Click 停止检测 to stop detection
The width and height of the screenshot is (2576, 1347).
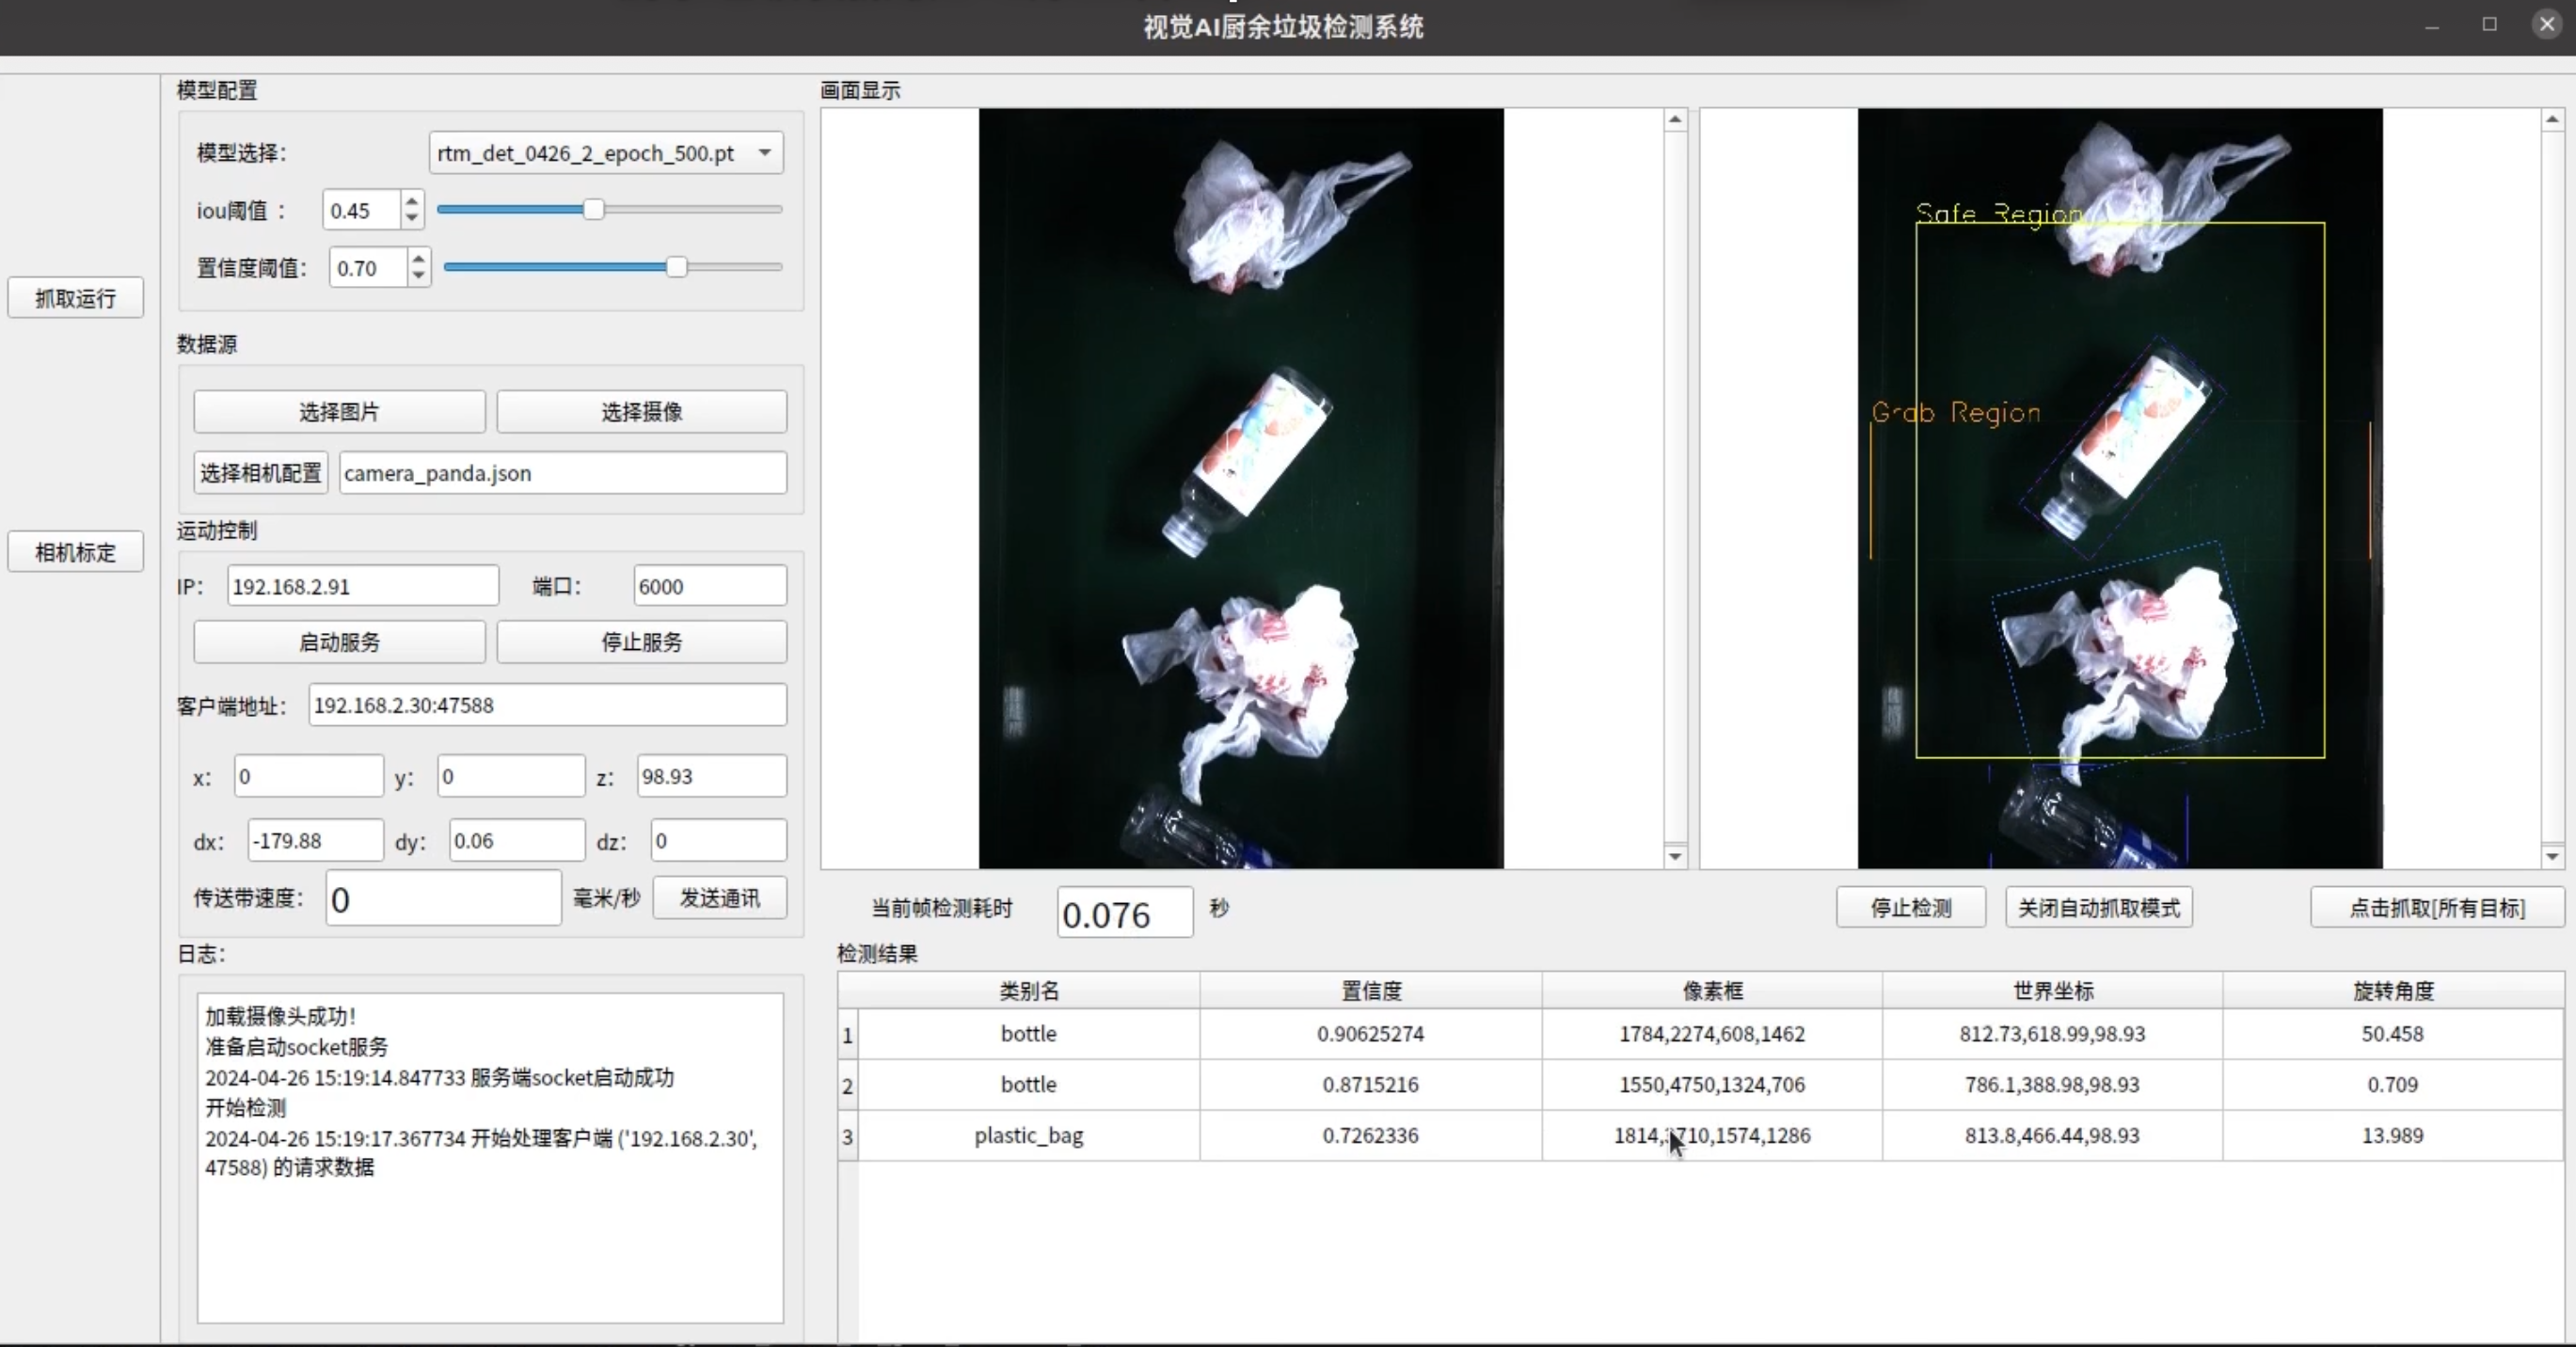1911,908
